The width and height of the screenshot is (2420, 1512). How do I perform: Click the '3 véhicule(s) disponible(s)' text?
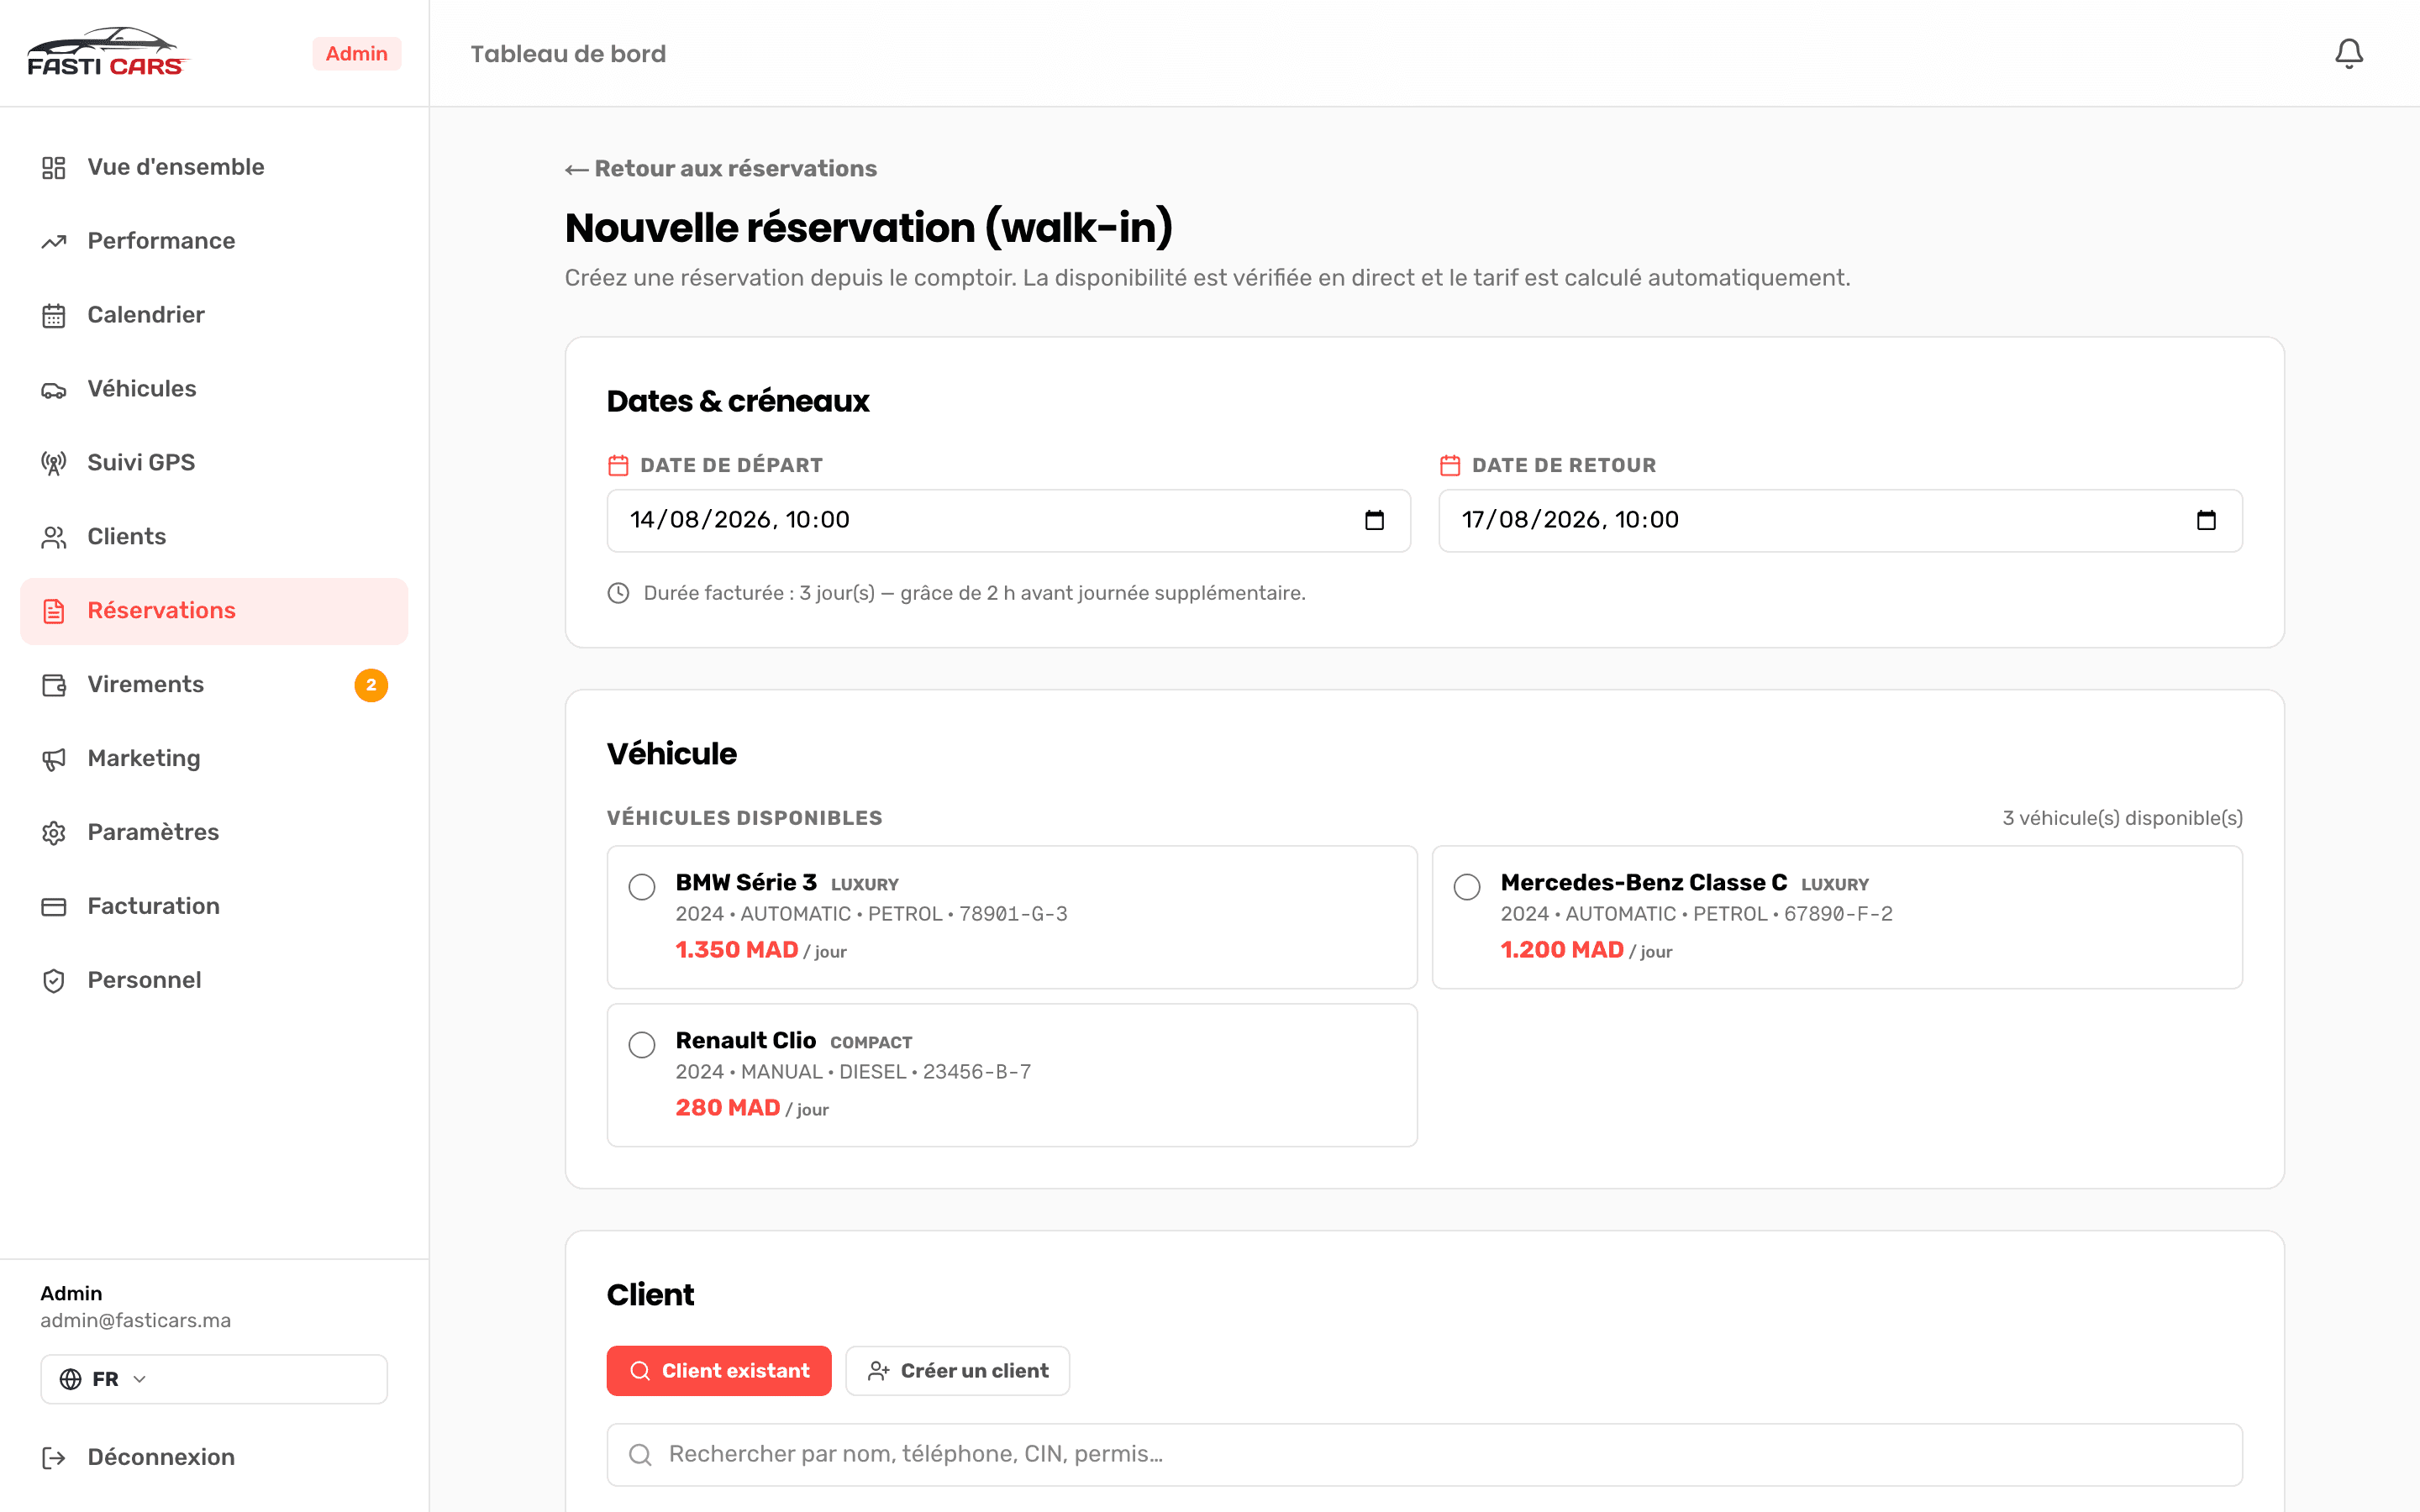coord(2122,818)
